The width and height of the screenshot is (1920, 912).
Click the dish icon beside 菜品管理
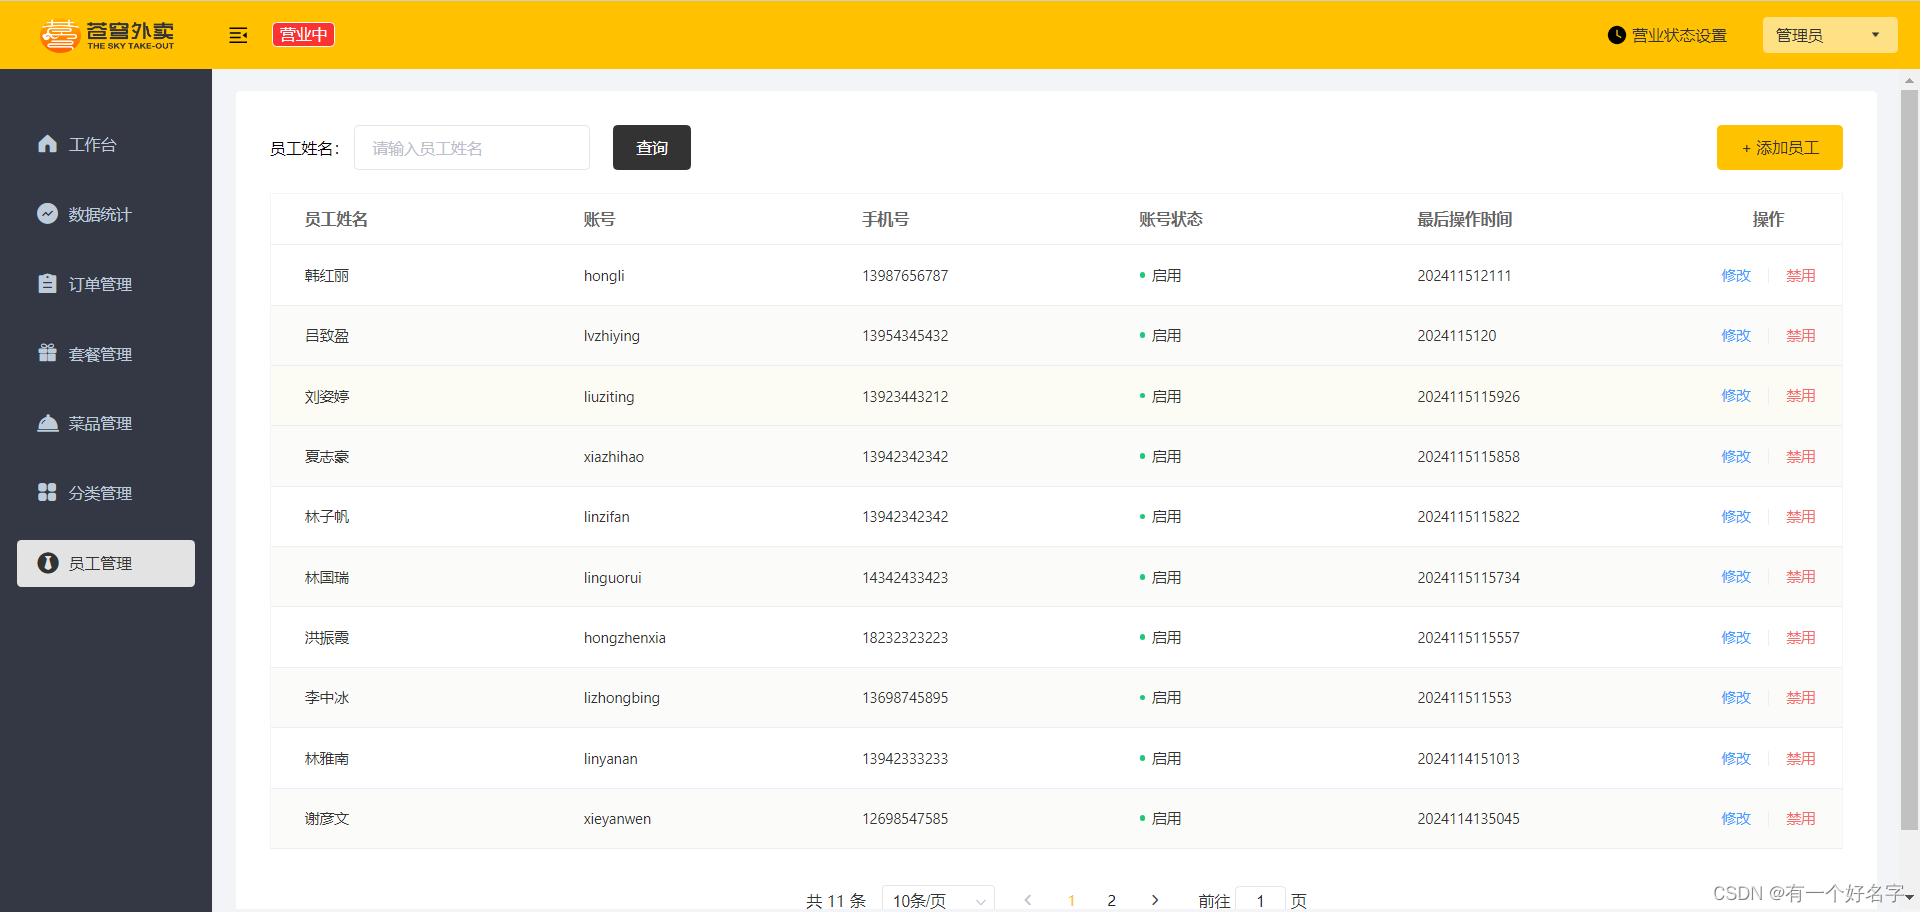(x=47, y=423)
